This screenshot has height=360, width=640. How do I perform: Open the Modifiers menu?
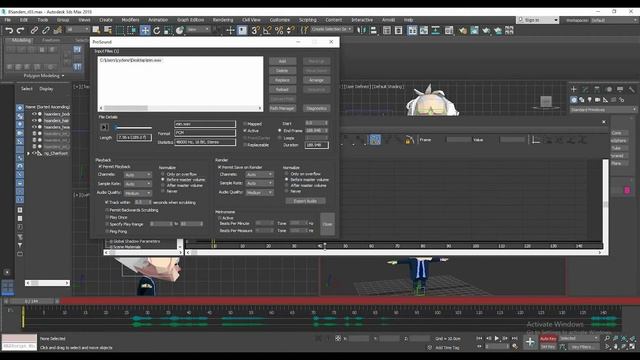(130, 20)
